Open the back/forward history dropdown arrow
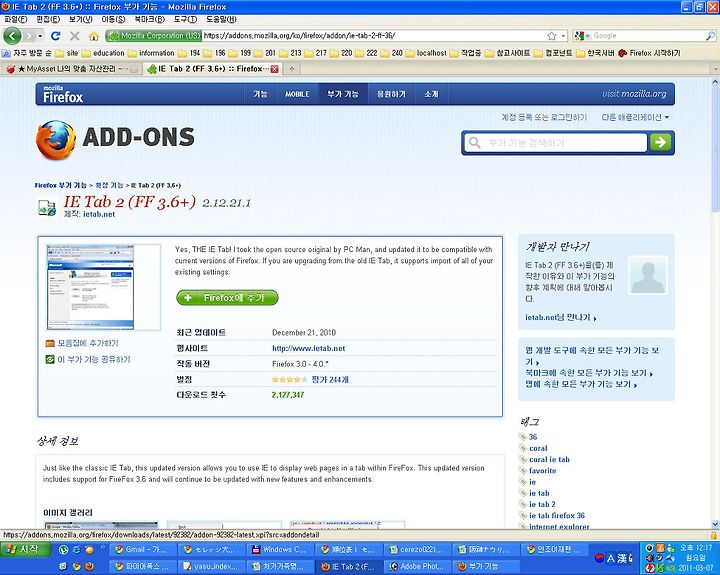Screen dimensions: 720x575 tap(40, 36)
